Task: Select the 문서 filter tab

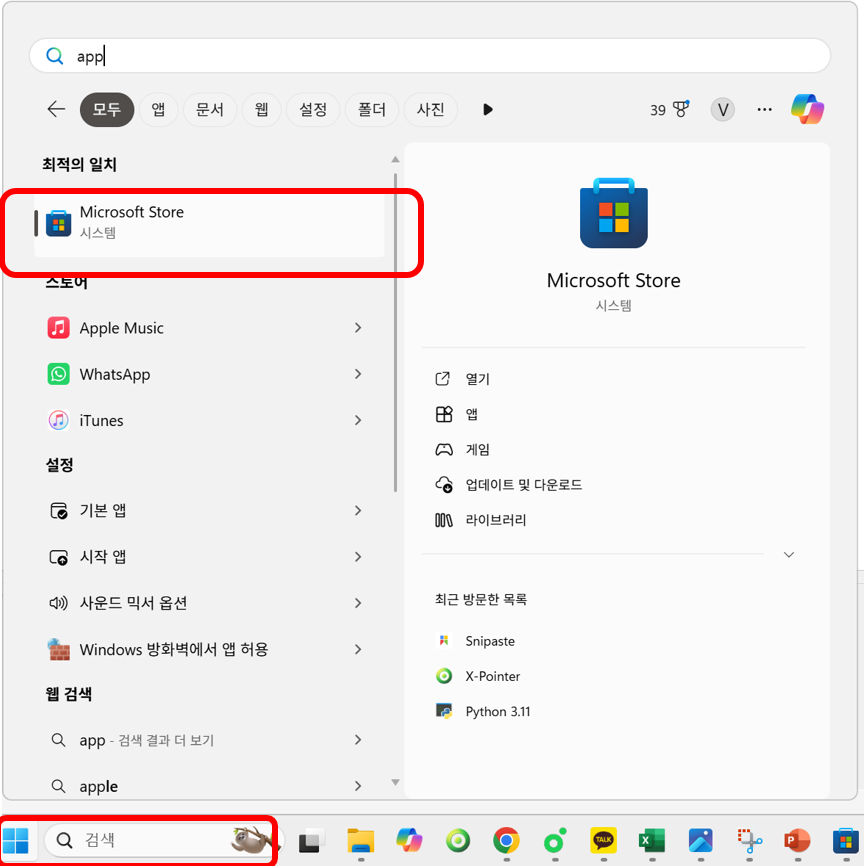Action: [210, 109]
